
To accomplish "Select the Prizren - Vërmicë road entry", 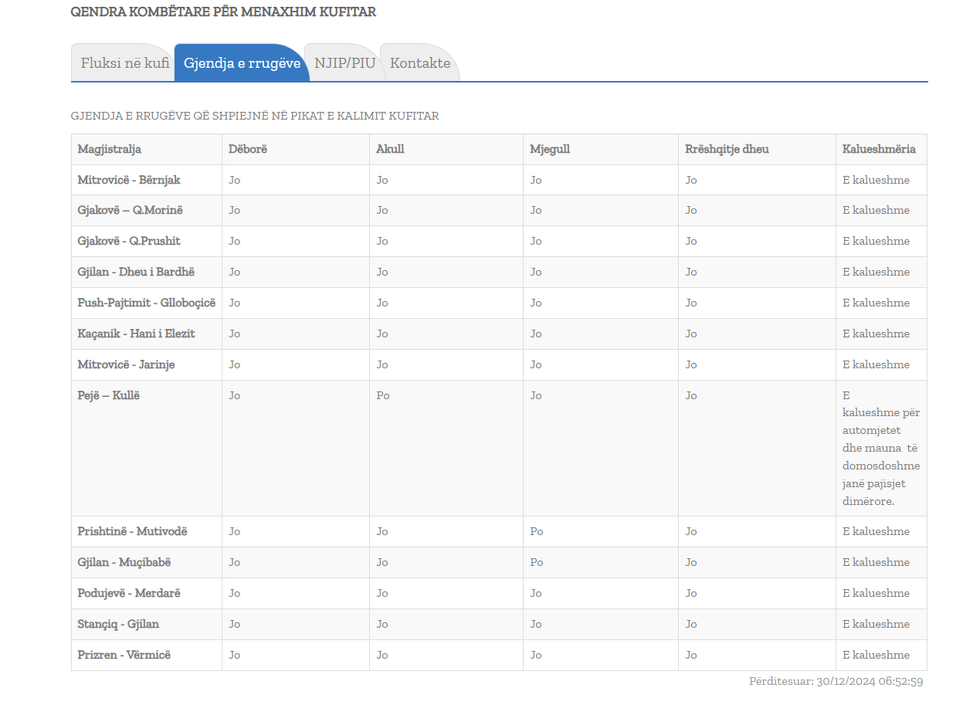I will tap(124, 655).
